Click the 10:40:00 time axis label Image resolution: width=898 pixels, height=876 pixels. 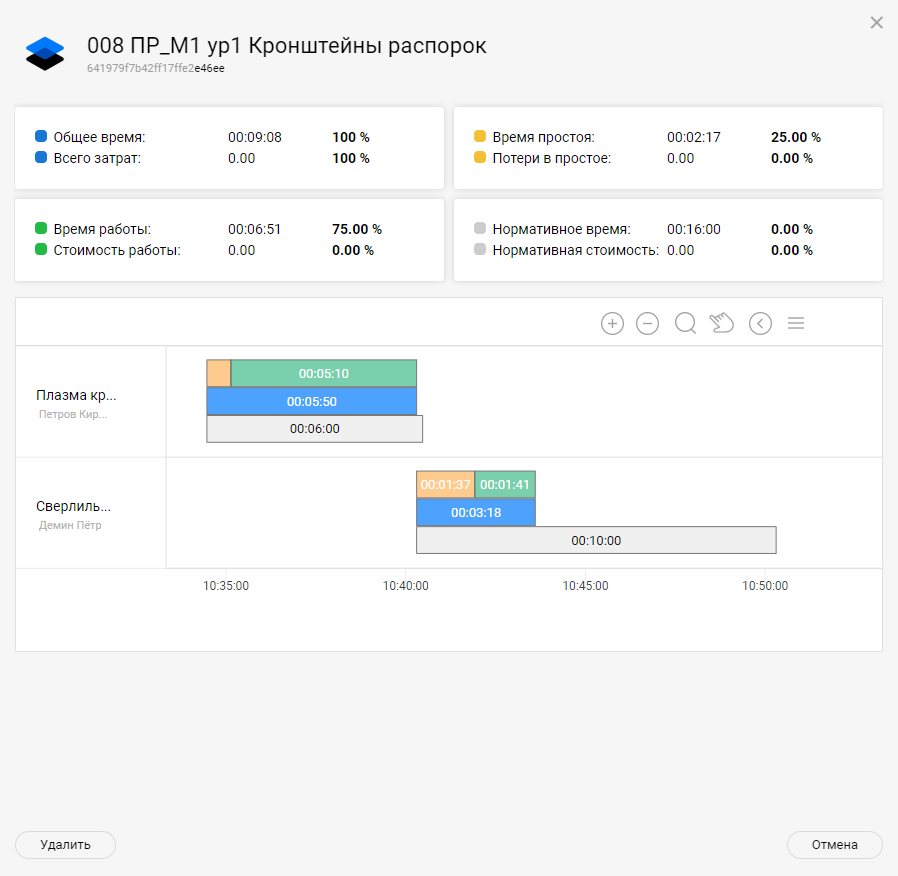point(405,586)
